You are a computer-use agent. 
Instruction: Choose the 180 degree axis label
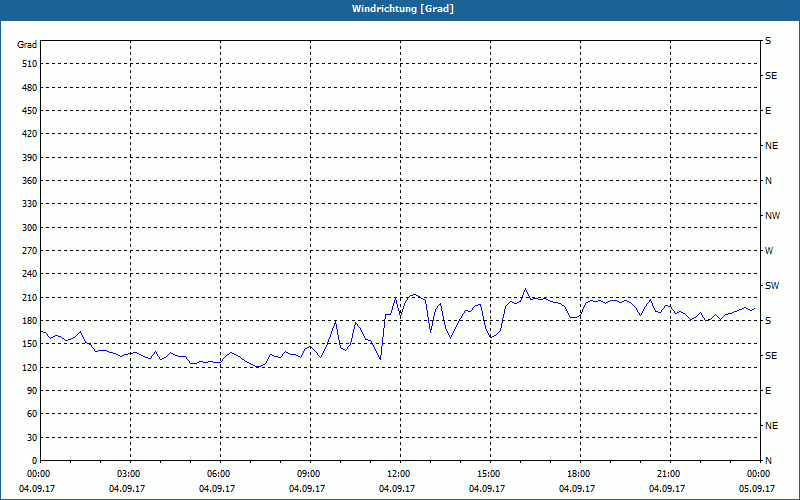click(x=30, y=320)
